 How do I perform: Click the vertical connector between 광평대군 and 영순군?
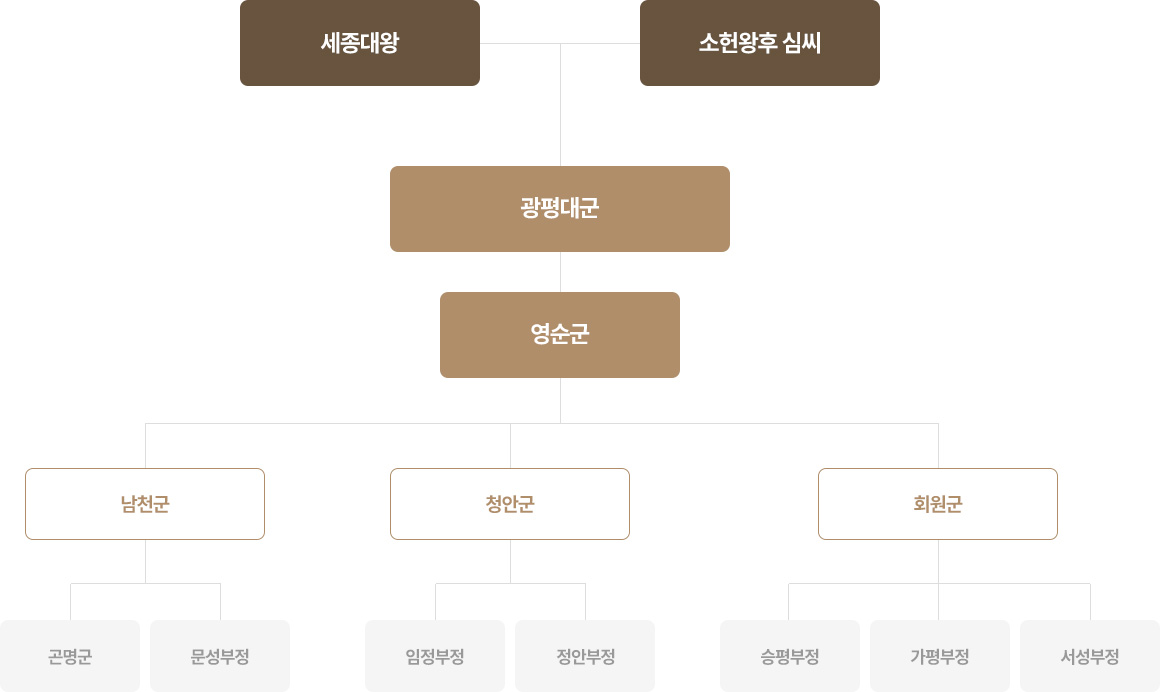click(560, 272)
